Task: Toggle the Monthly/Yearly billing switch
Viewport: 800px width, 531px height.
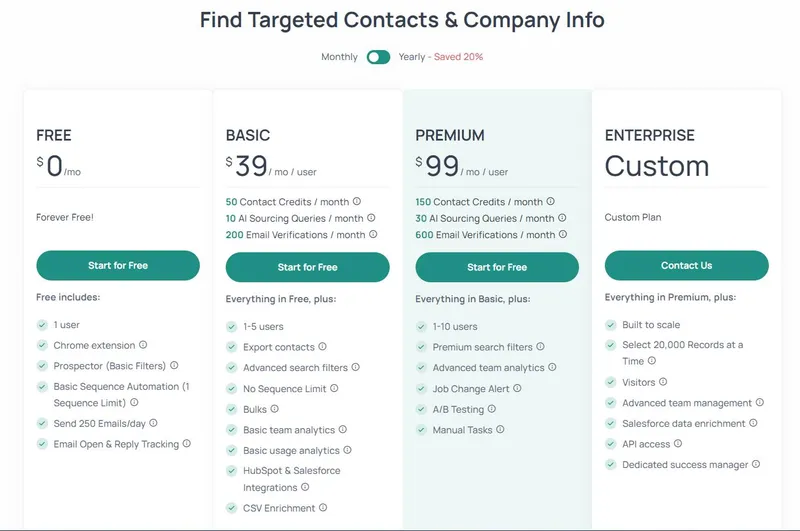Action: pos(378,57)
